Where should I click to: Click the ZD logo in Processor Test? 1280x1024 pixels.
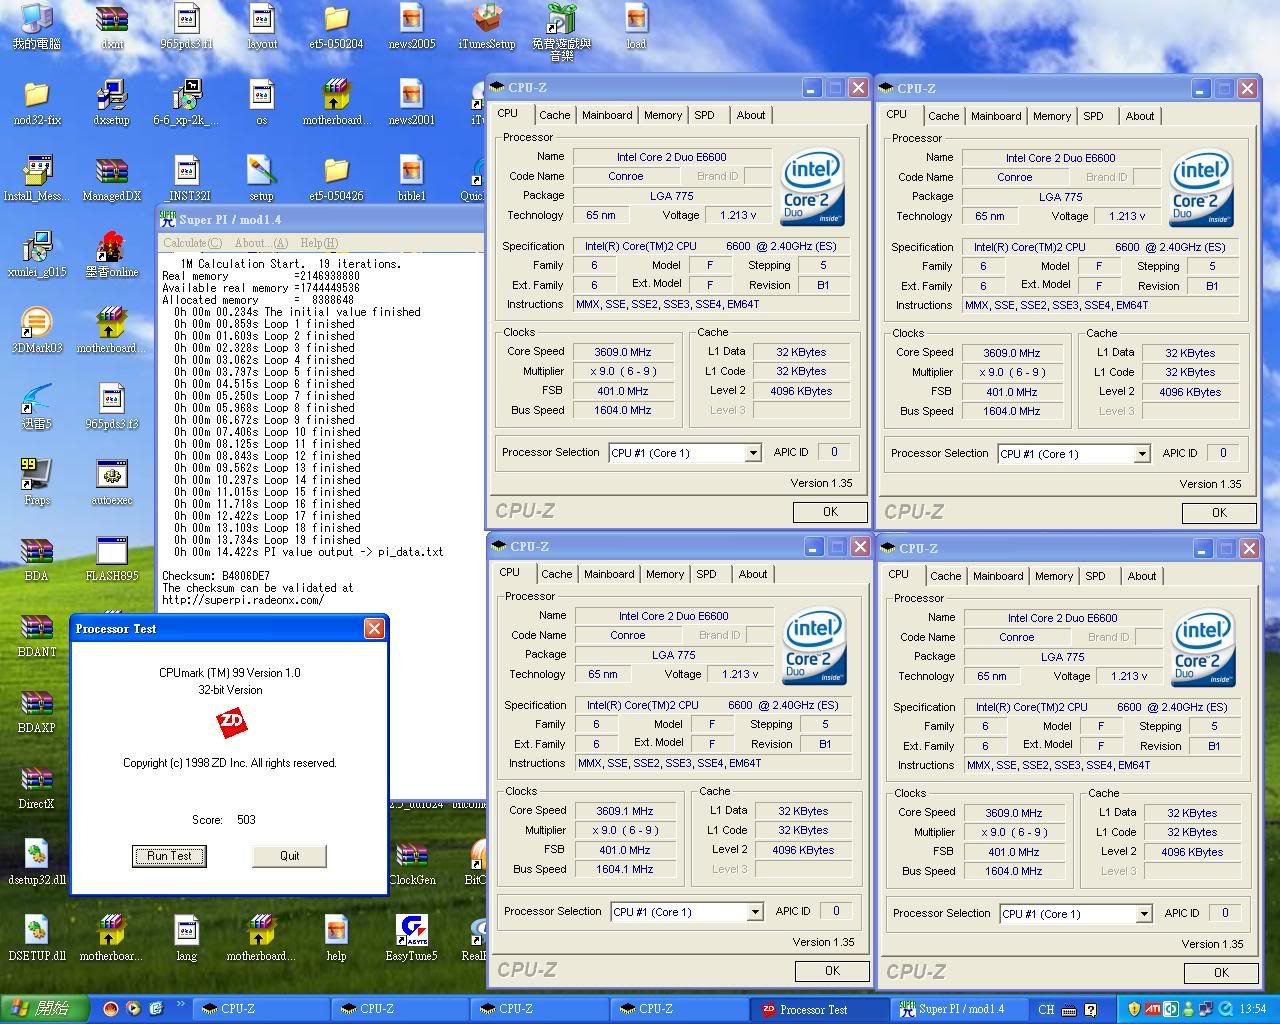click(x=232, y=722)
